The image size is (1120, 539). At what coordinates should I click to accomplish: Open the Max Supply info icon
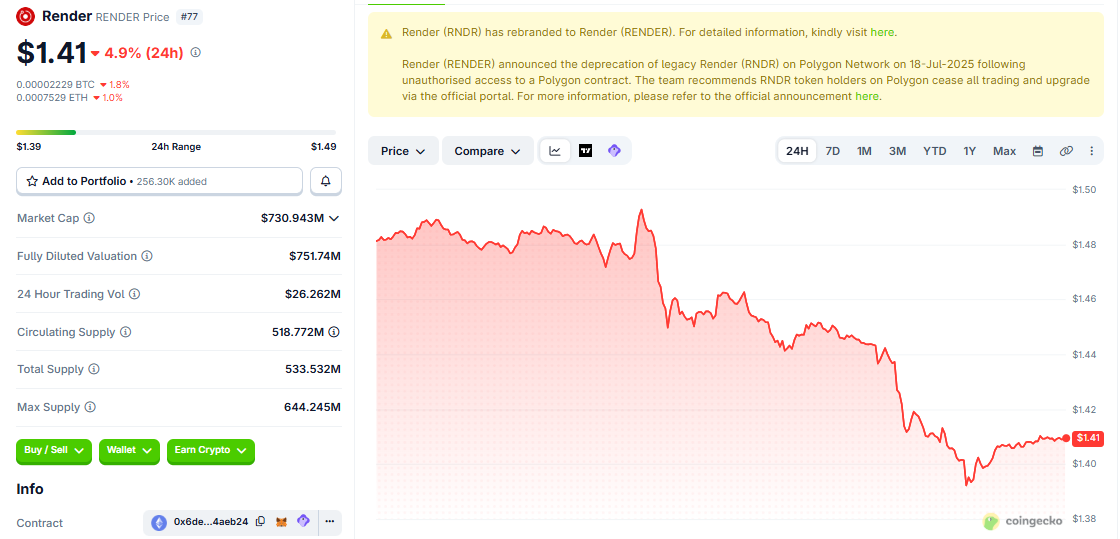point(90,407)
